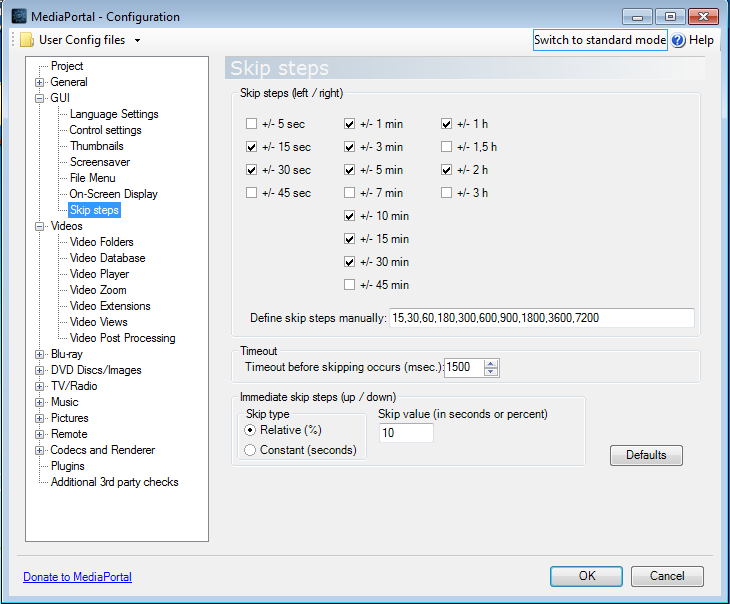Click the Skip value input field
The width and height of the screenshot is (730, 604).
click(x=406, y=433)
